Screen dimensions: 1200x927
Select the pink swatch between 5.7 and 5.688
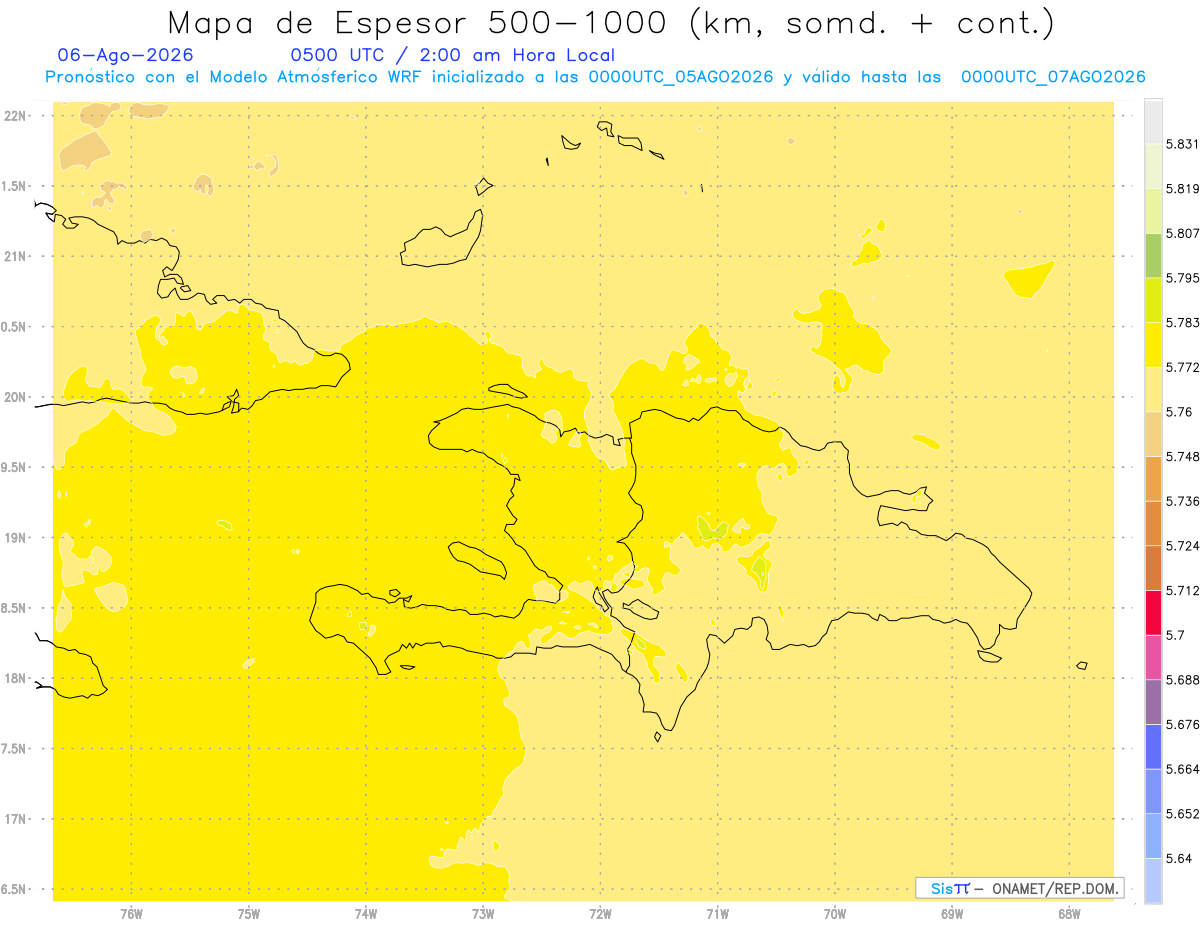[x=1153, y=657]
